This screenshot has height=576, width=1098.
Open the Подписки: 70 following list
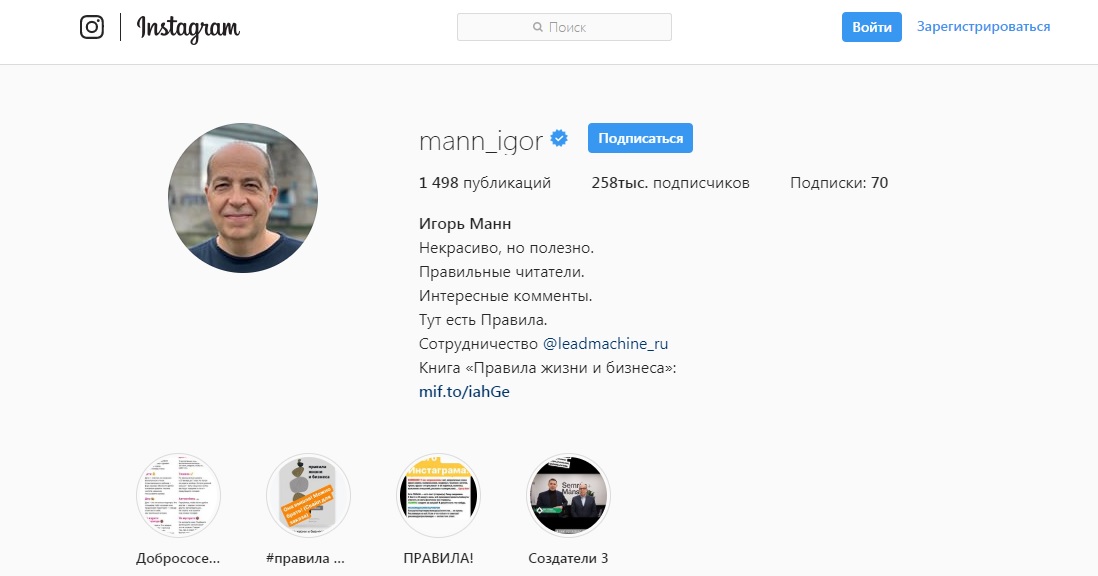(839, 183)
